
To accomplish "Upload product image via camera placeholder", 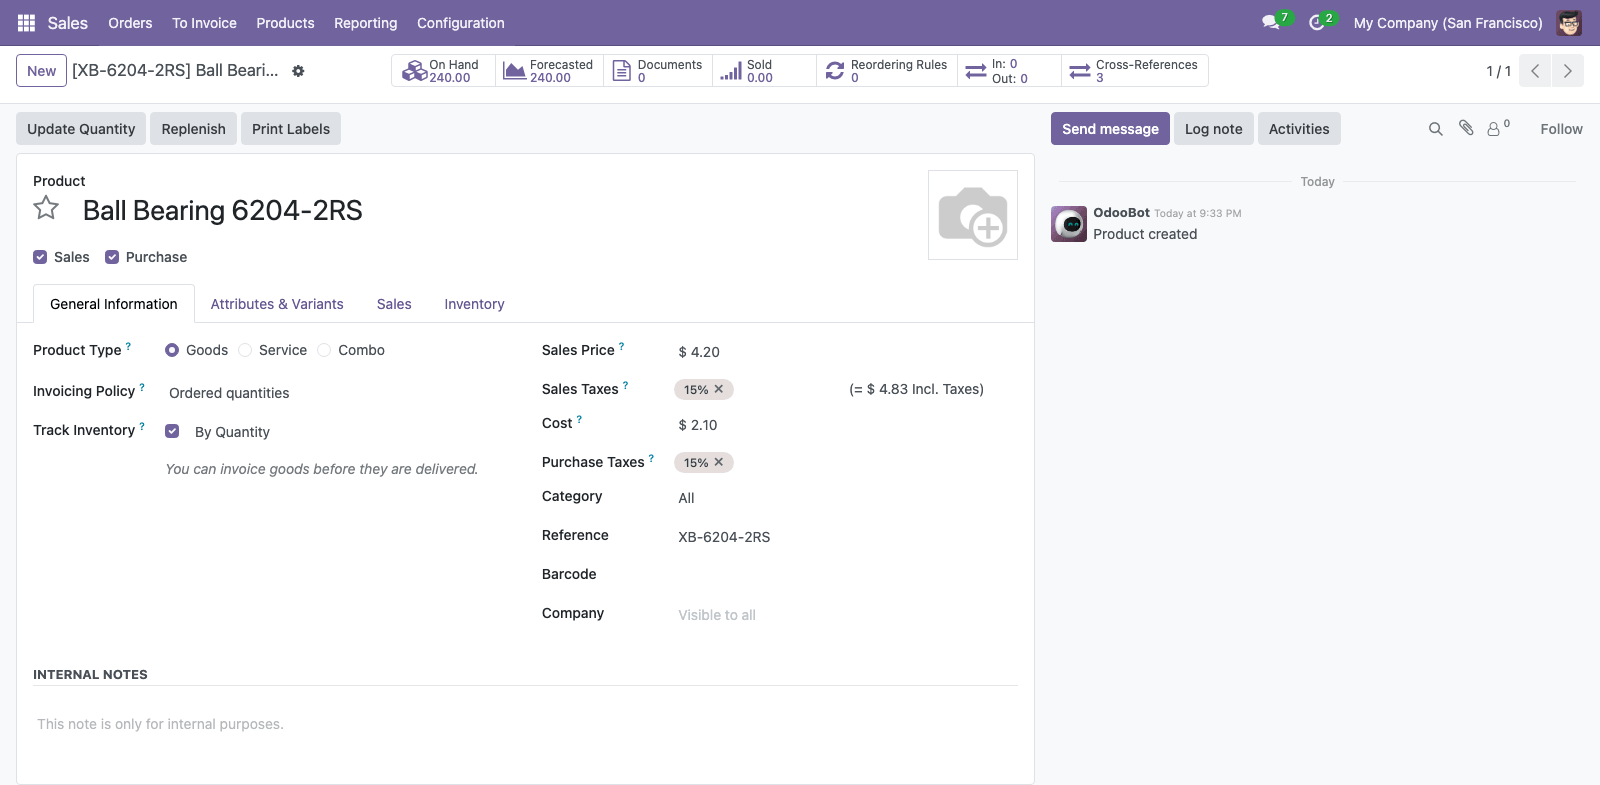I will [973, 215].
